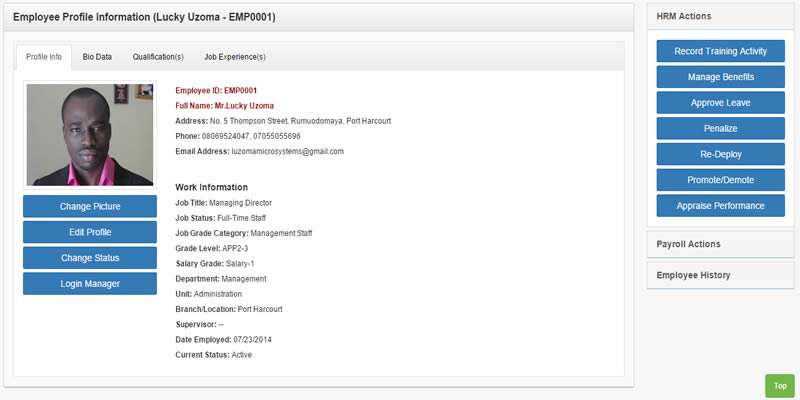Screen dimensions: 800x400
Task: Select the Profile Info tab
Action: coord(44,57)
